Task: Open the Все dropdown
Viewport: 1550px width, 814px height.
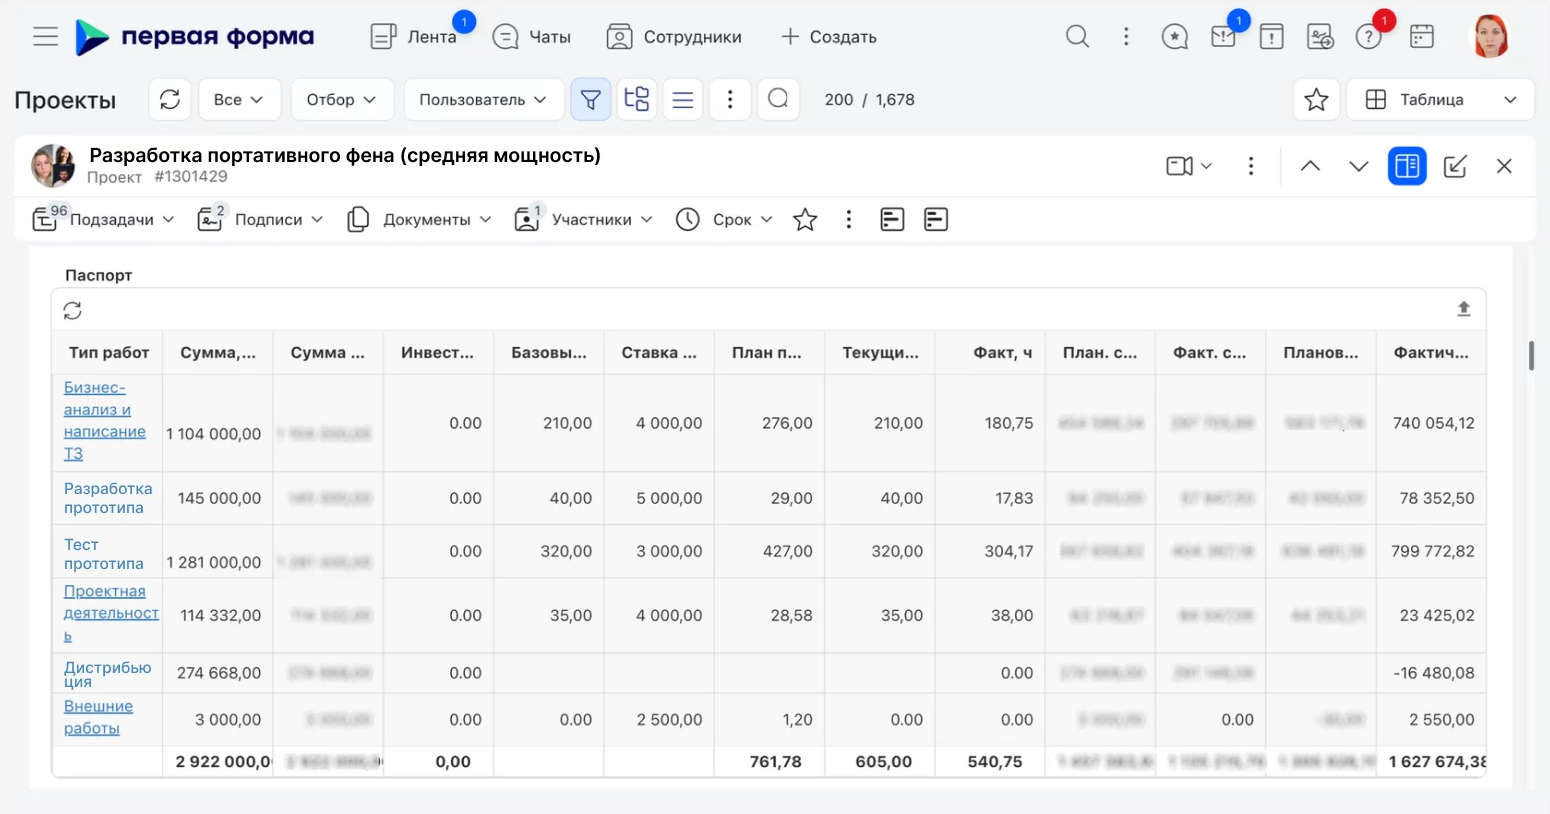Action: point(239,99)
